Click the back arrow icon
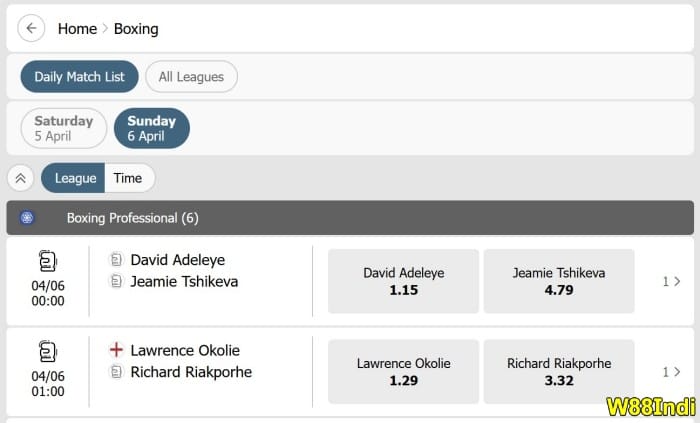 point(31,28)
